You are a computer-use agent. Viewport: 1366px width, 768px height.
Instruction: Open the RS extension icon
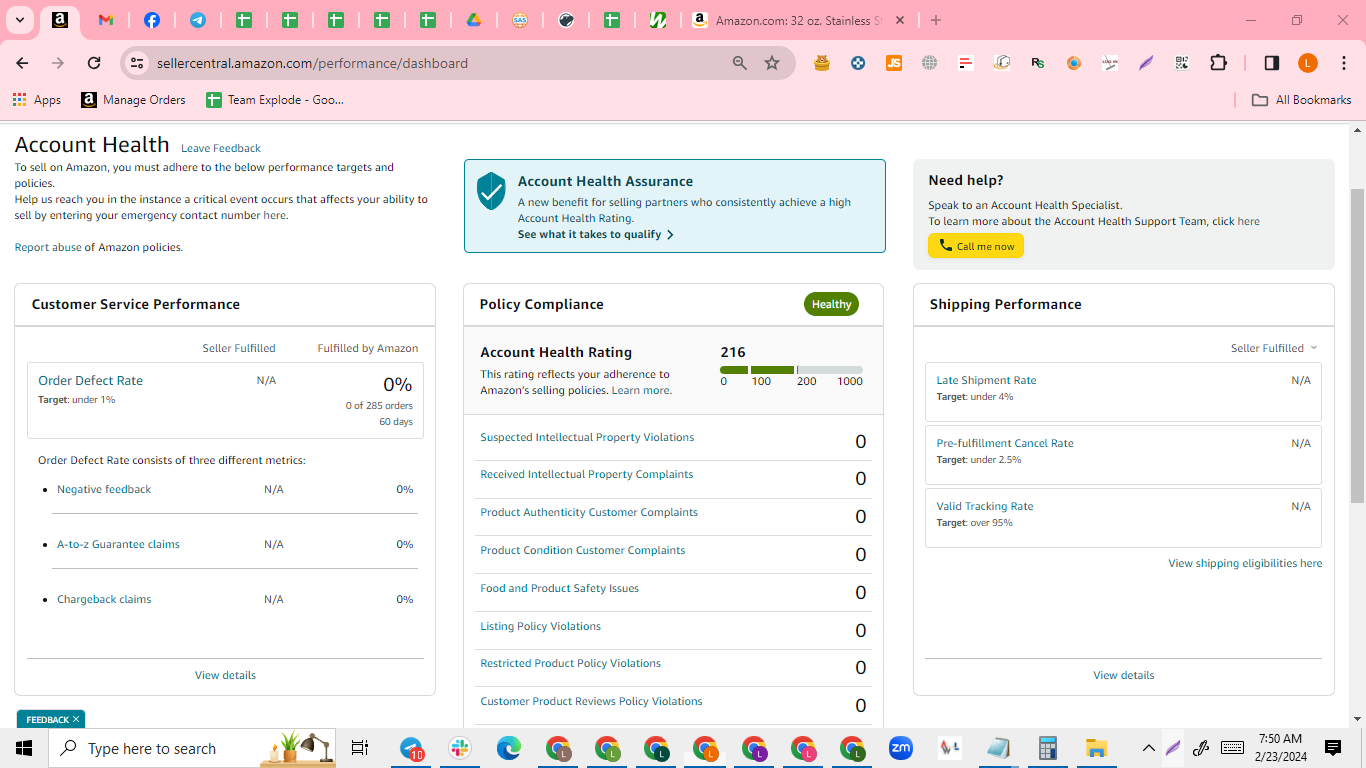1038,63
